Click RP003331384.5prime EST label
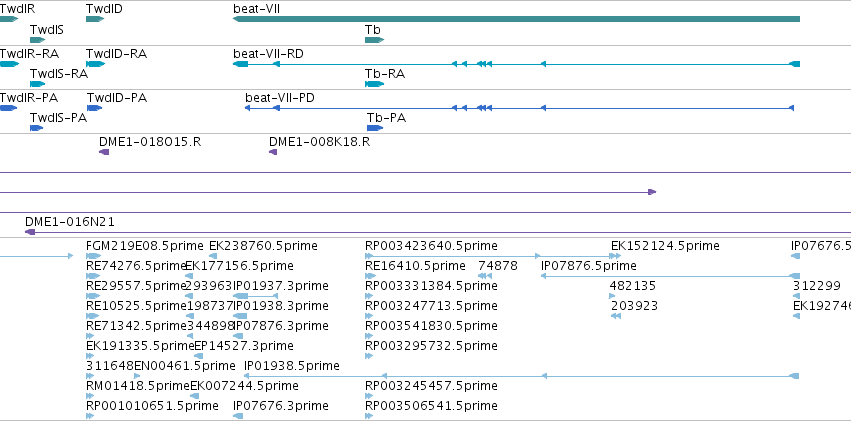This screenshot has height=421, width=851. (x=431, y=286)
